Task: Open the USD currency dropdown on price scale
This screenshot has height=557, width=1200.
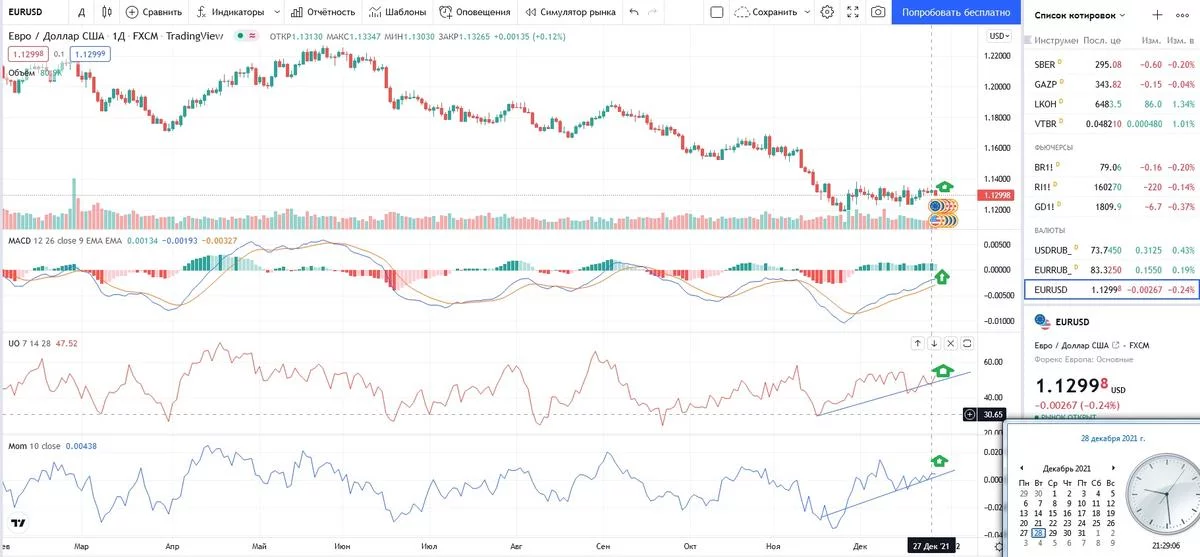Action: click(x=999, y=36)
